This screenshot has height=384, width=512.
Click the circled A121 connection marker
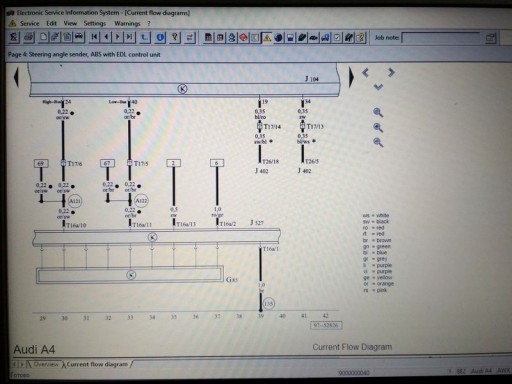coord(75,201)
